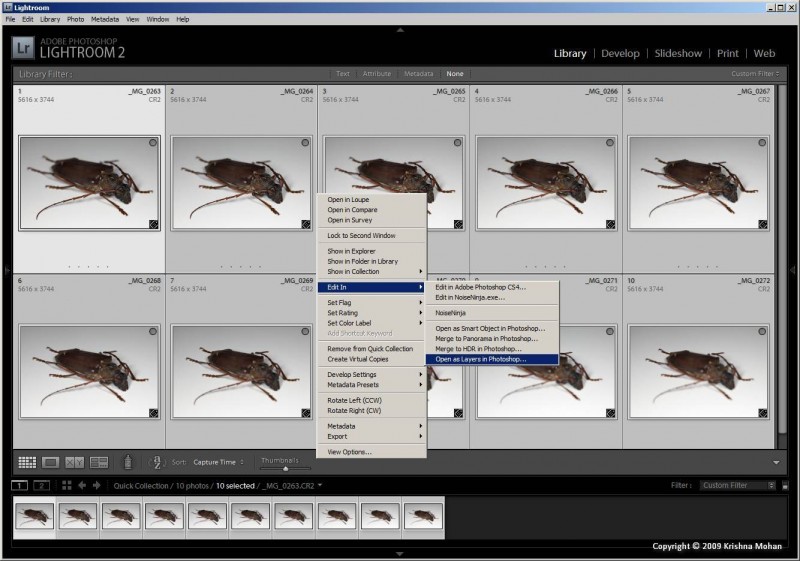Click second window button labeled 2
This screenshot has height=561, width=800.
[x=41, y=486]
